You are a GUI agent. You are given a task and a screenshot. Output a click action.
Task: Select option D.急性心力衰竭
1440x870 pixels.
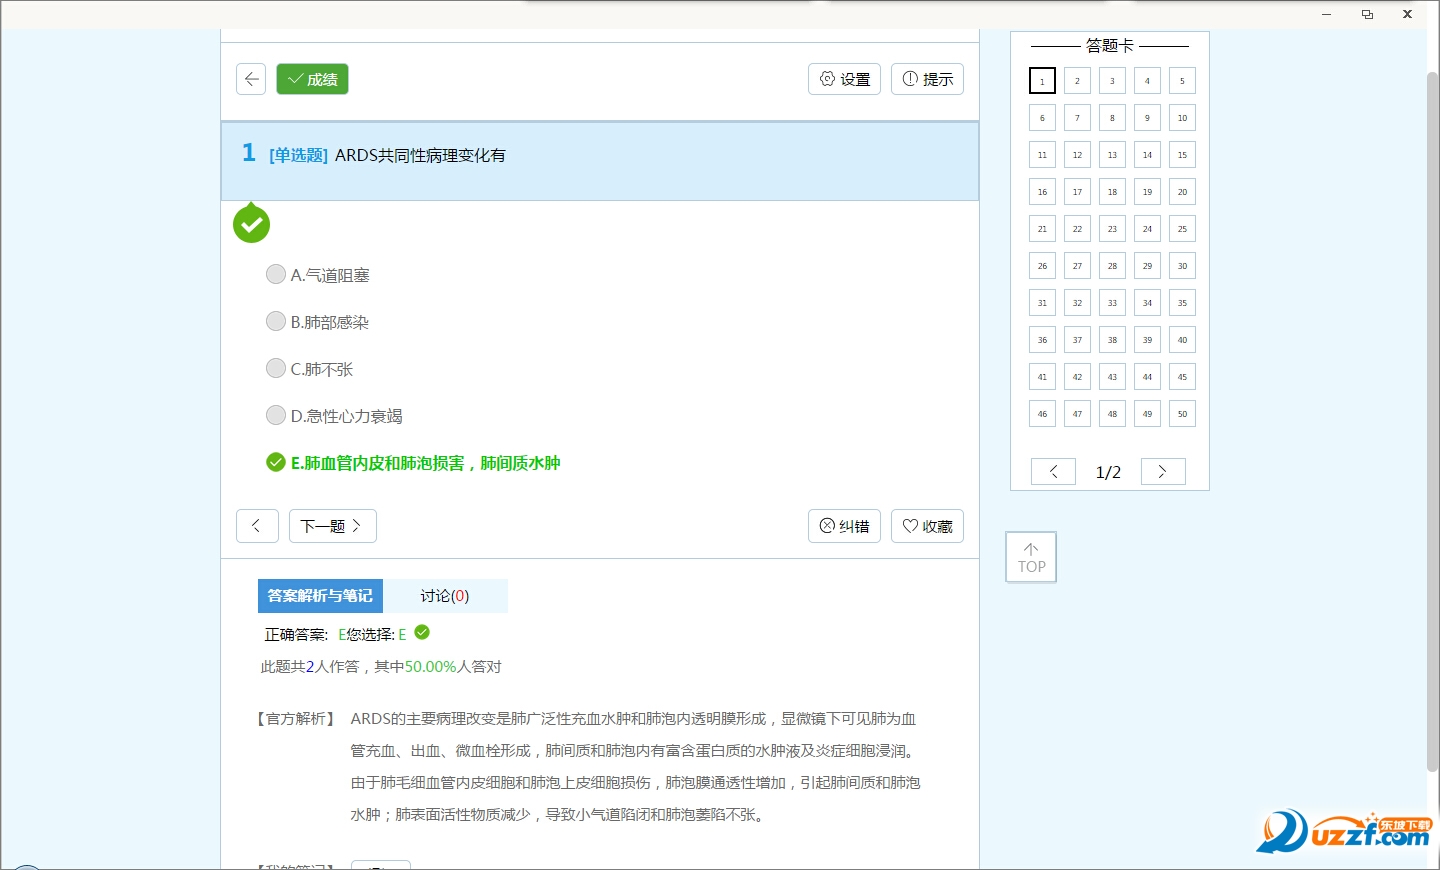[x=334, y=416]
